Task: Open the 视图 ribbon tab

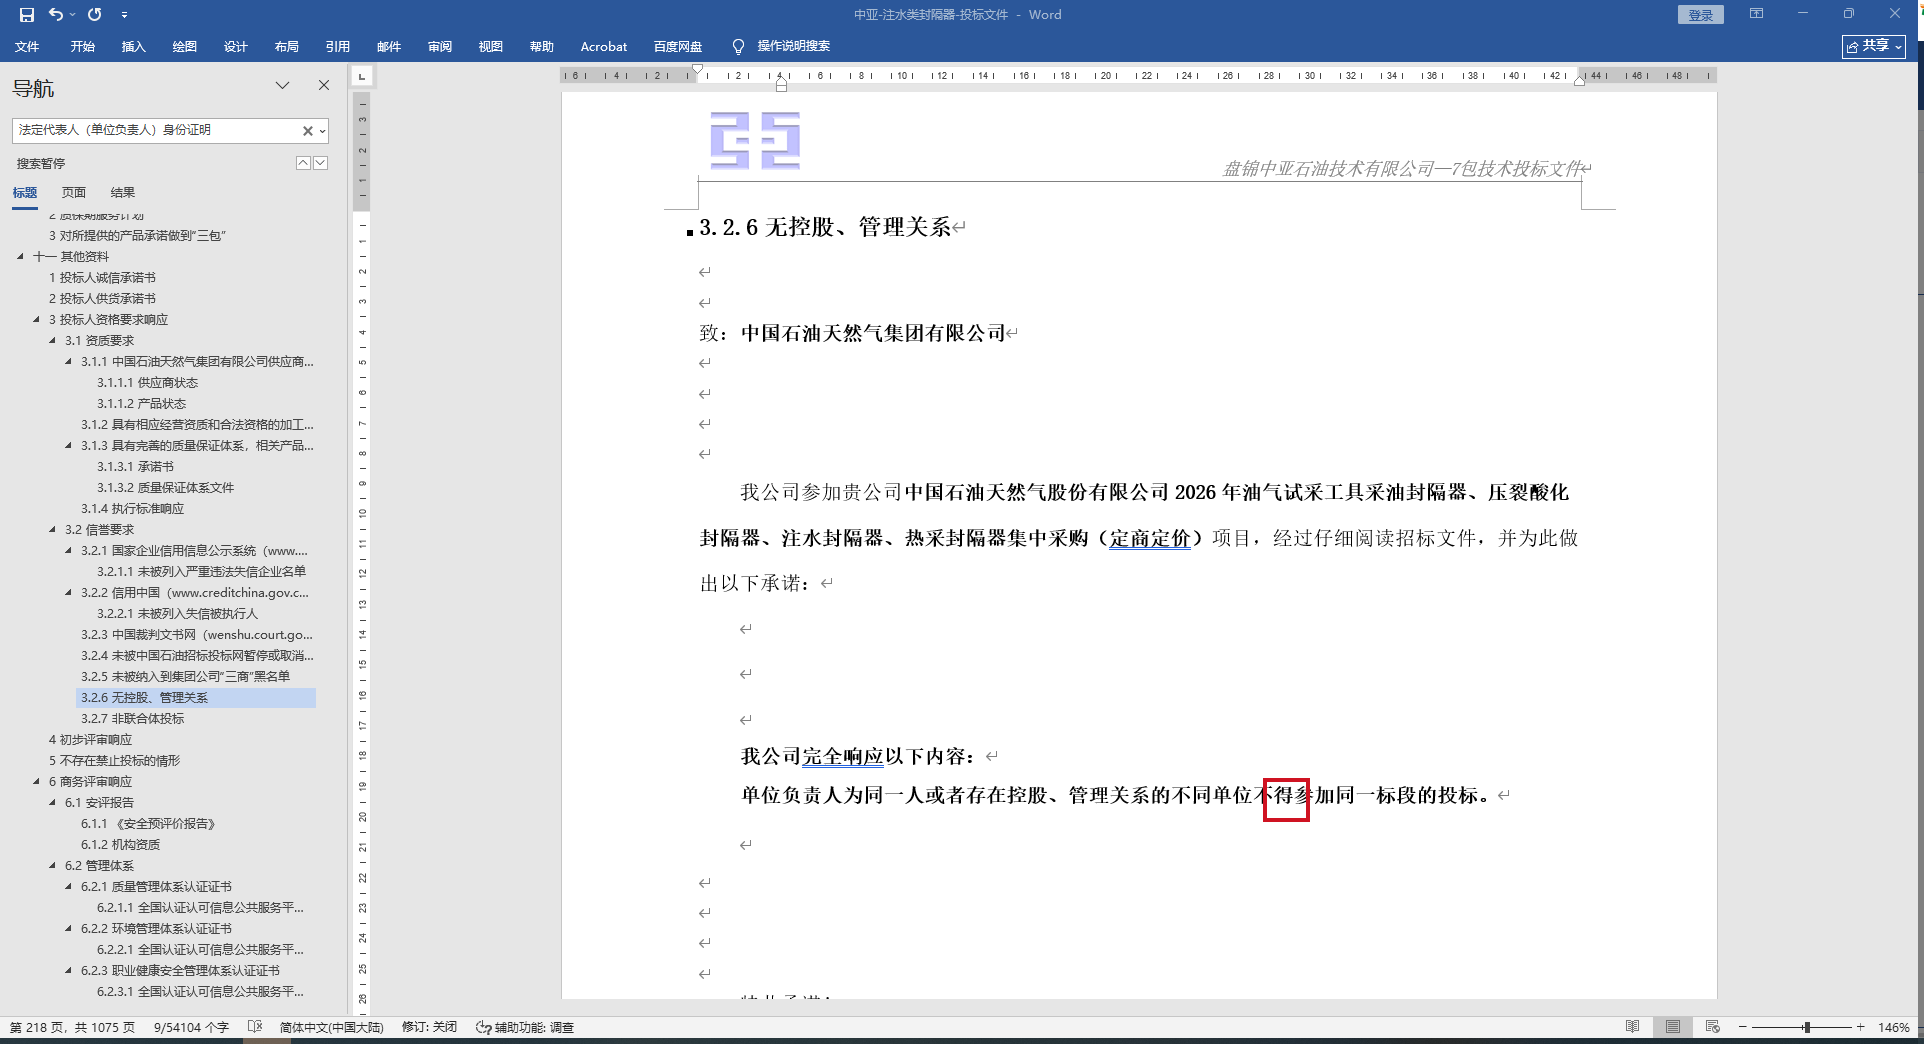Action: point(490,47)
